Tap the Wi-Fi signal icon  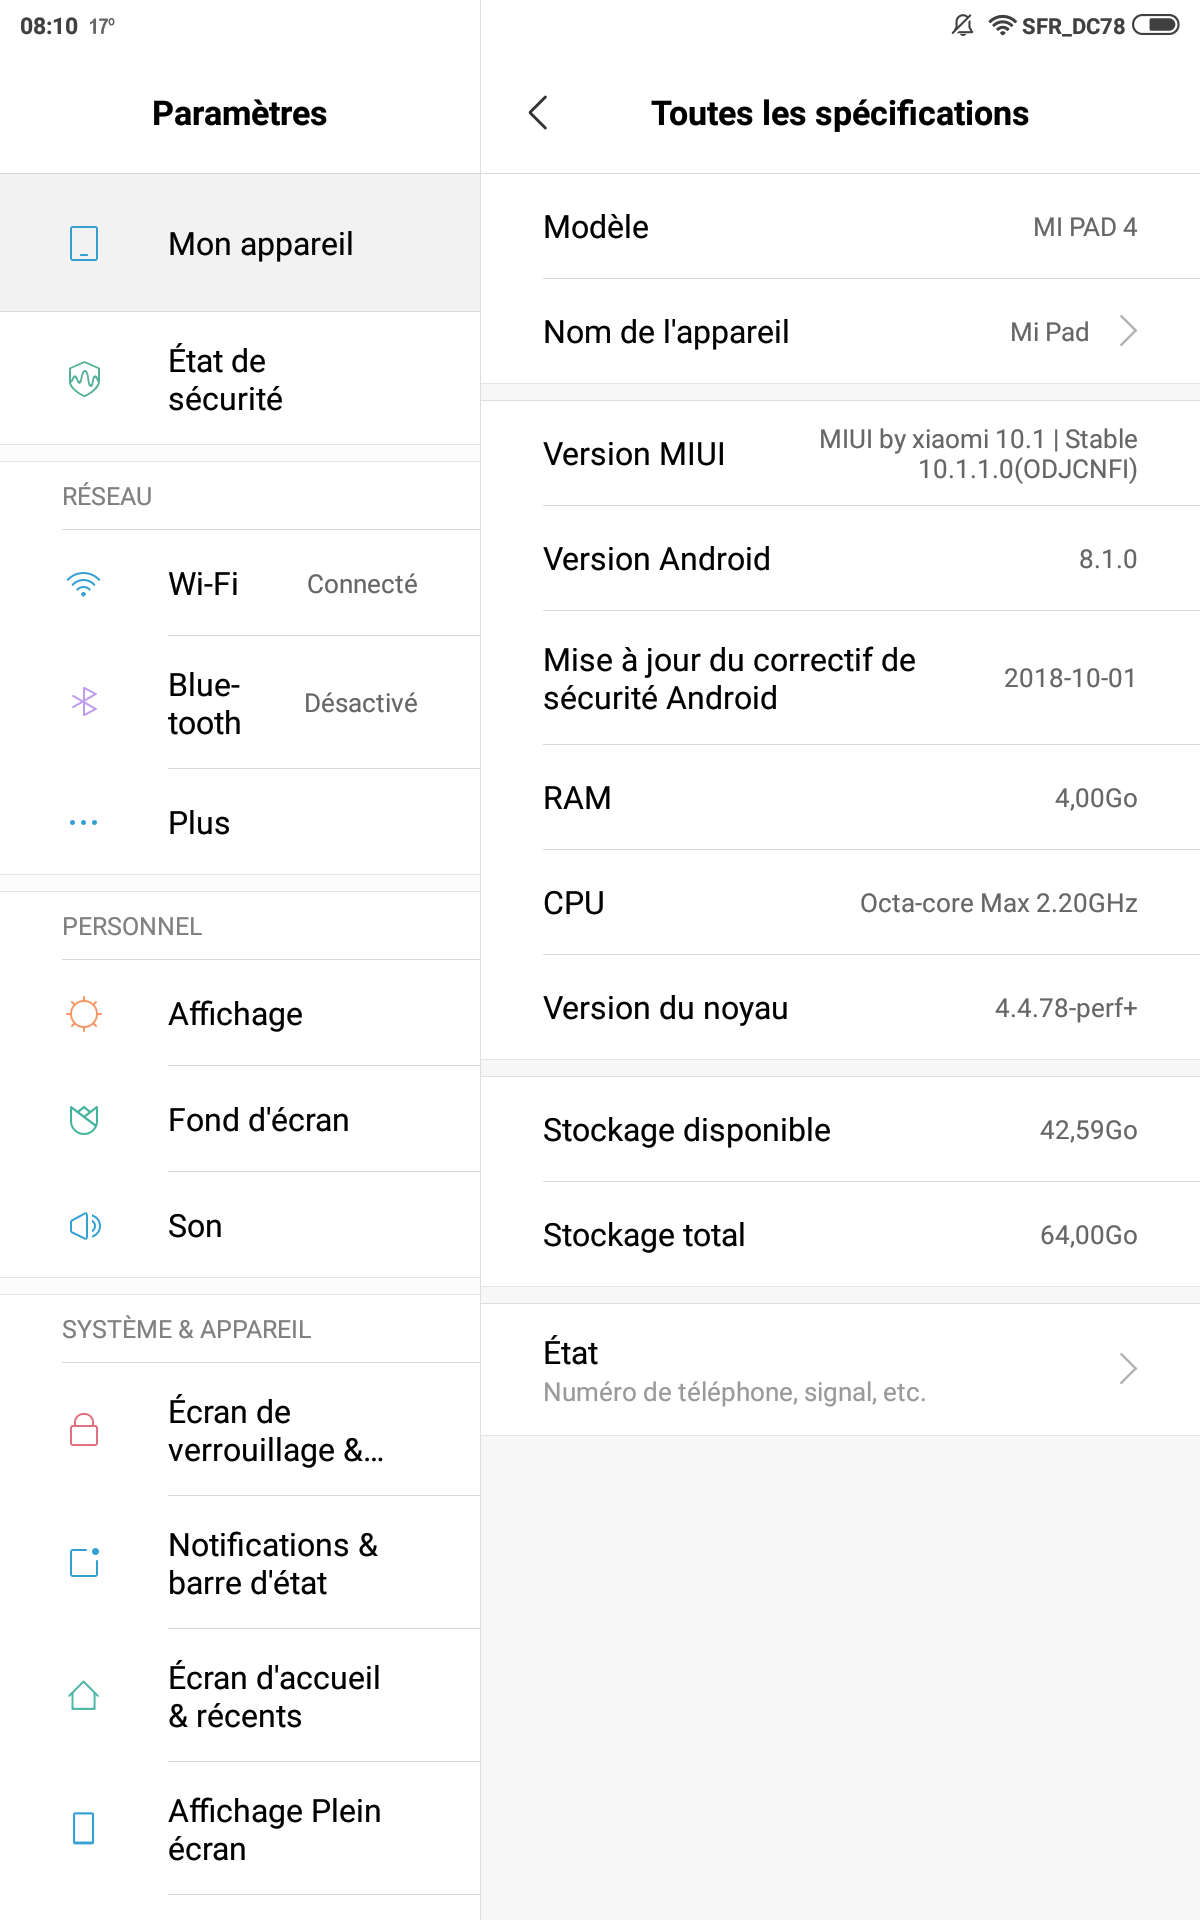click(84, 584)
